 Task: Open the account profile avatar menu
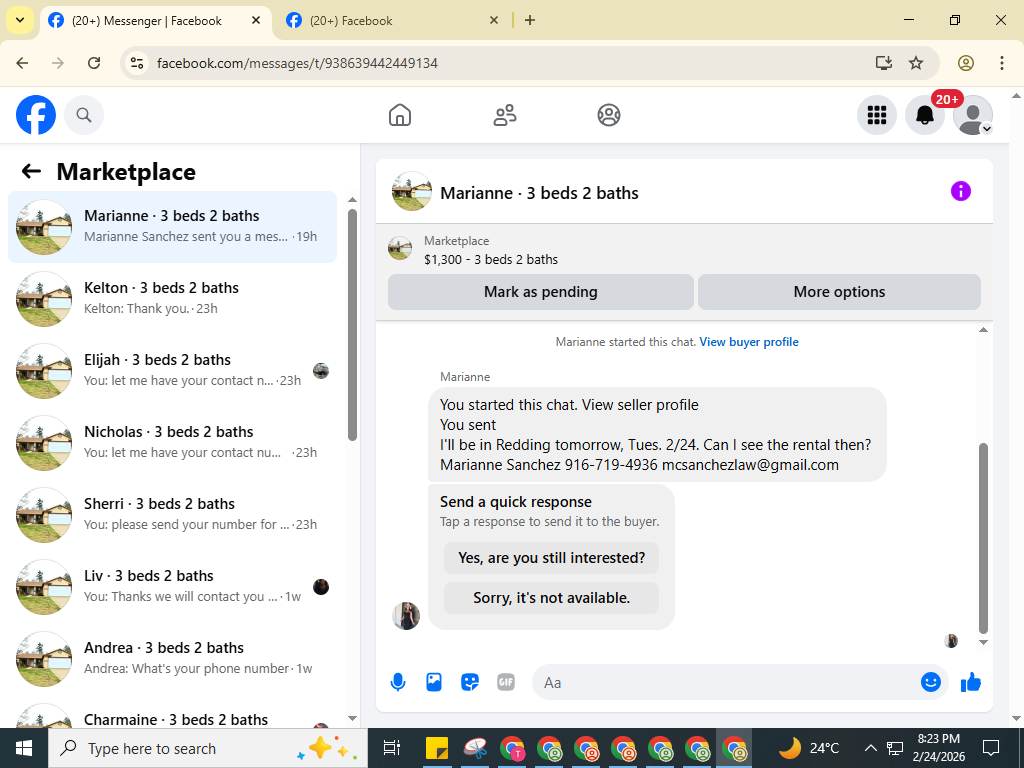pyautogui.click(x=973, y=115)
